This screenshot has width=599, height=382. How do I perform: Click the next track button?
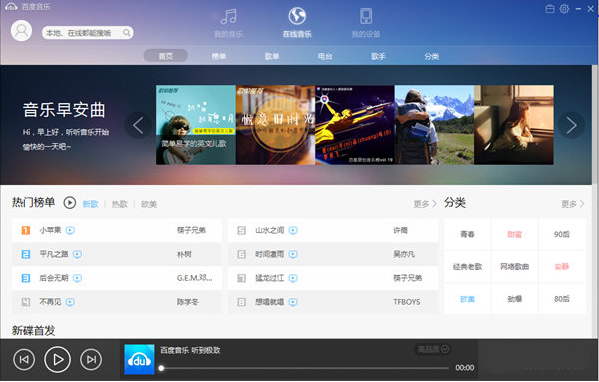click(91, 359)
